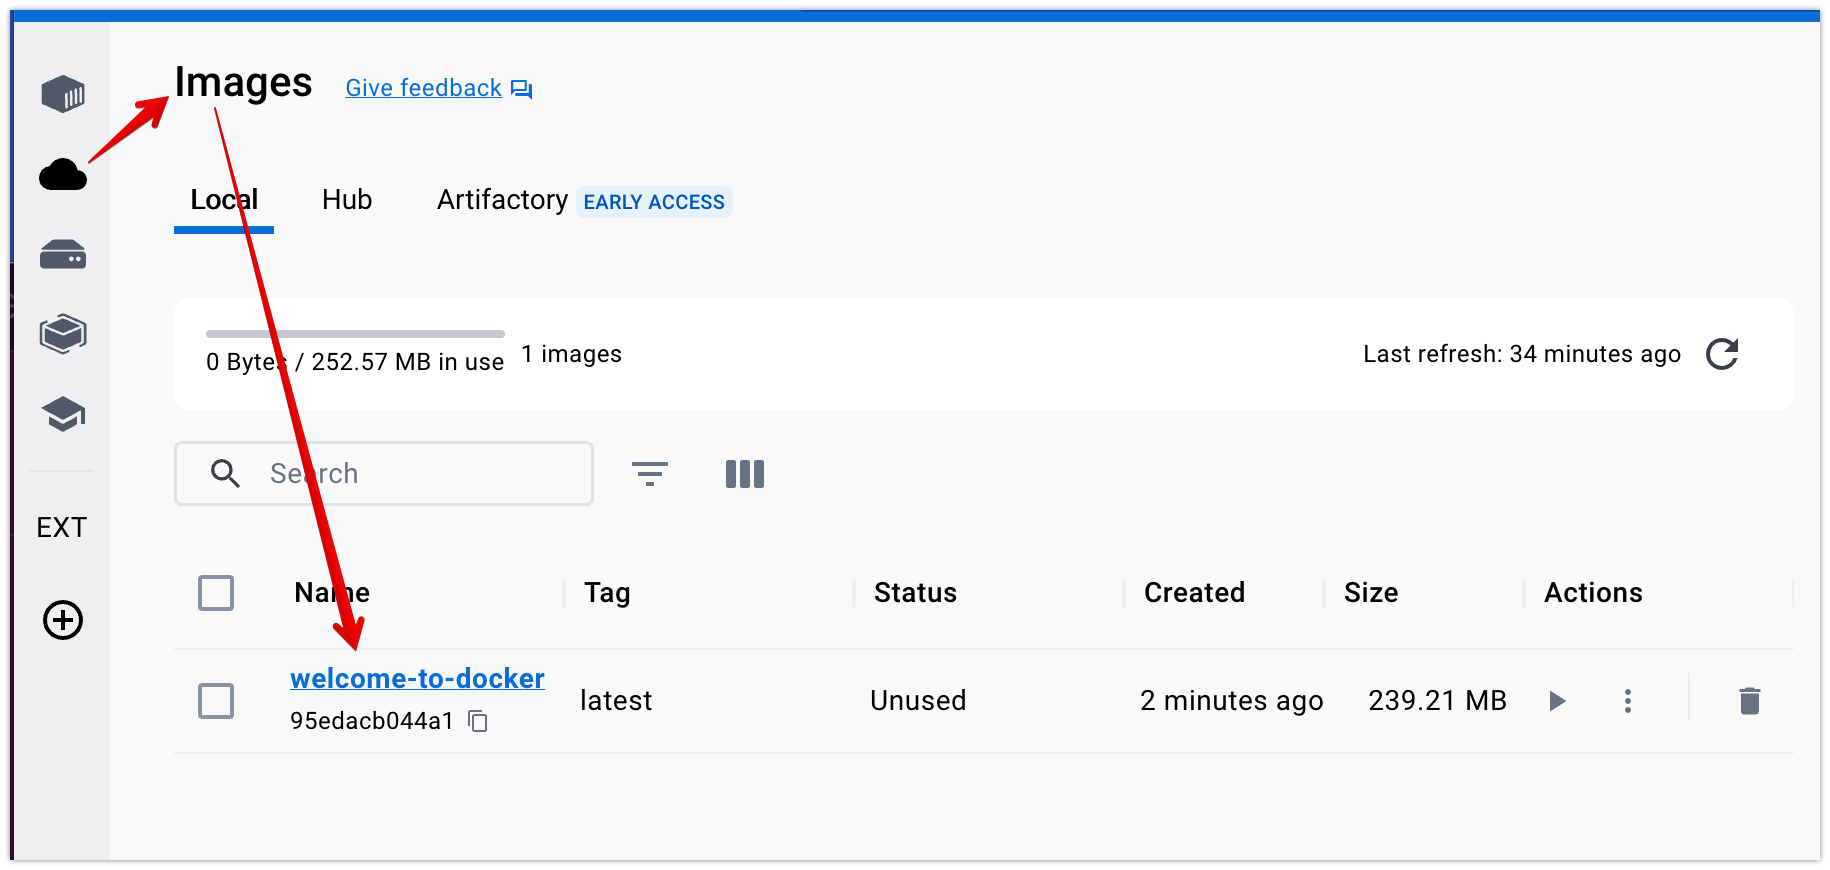This screenshot has height=870, width=1830.
Task: Refresh the images list
Action: pyautogui.click(x=1722, y=354)
